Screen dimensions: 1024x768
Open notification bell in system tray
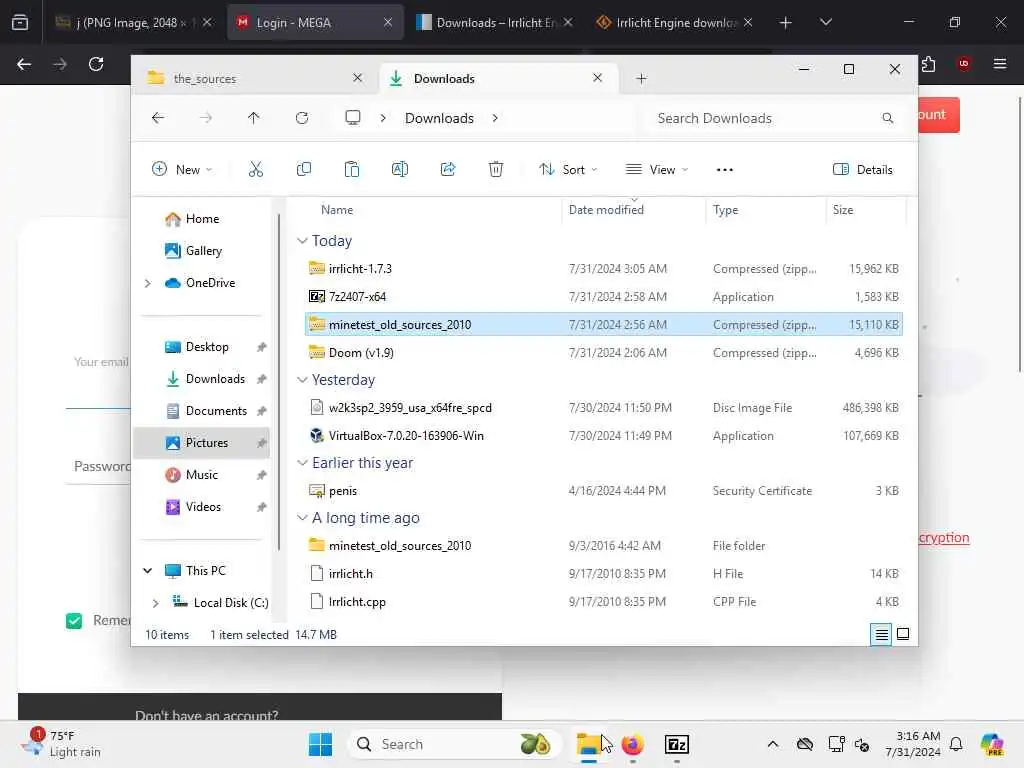click(956, 744)
